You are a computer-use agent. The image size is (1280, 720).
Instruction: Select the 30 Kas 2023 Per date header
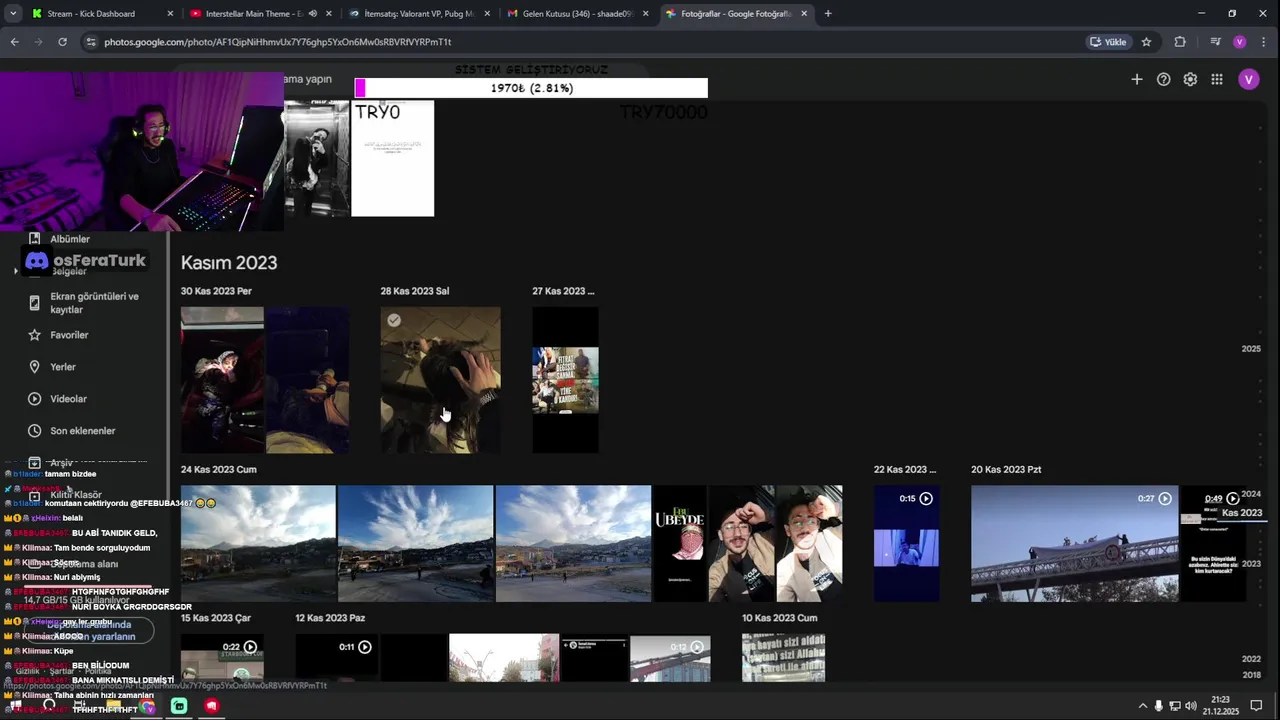pyautogui.click(x=216, y=291)
